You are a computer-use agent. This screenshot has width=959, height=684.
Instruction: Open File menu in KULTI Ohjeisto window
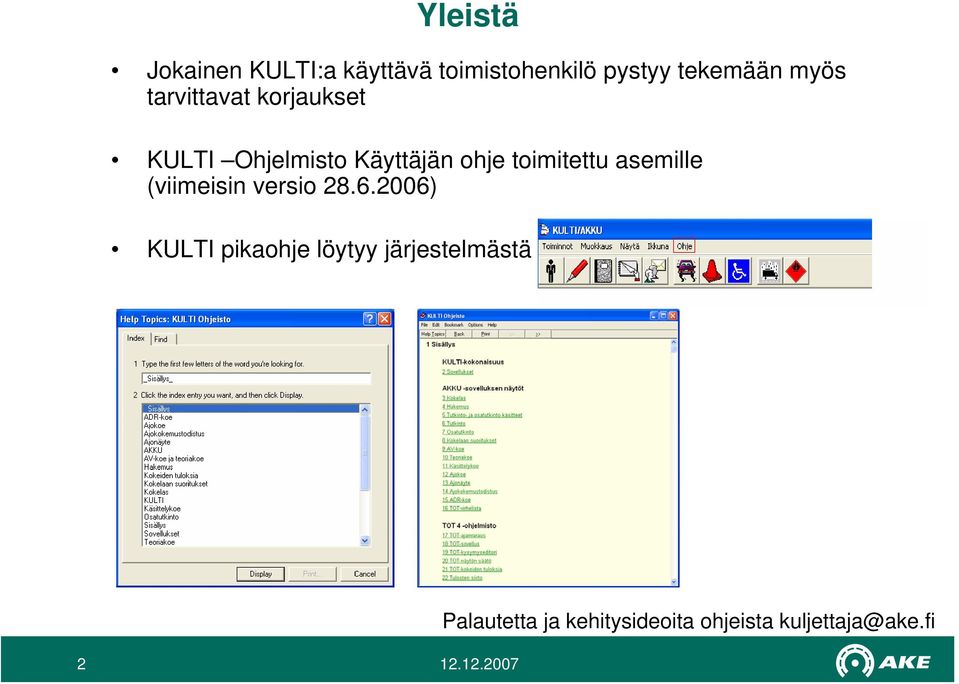(424, 325)
